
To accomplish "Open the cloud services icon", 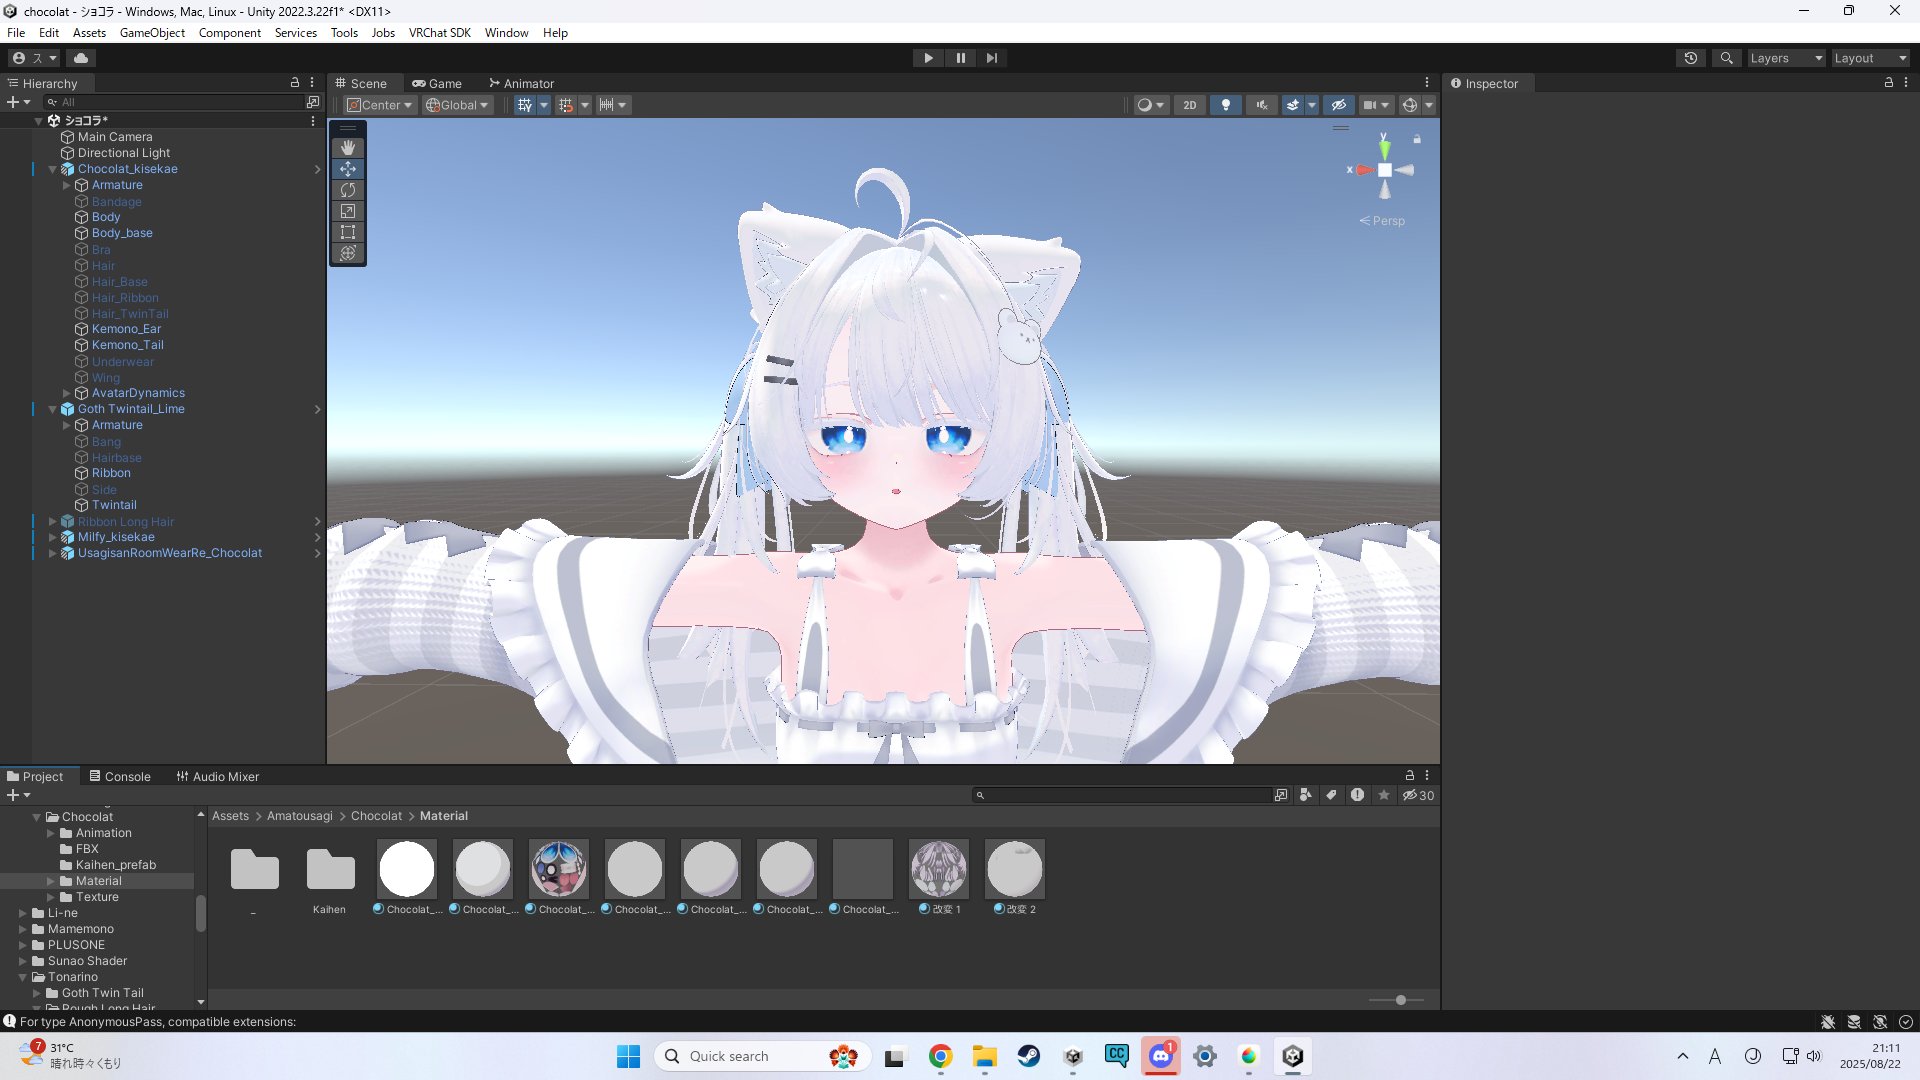I will coord(81,58).
